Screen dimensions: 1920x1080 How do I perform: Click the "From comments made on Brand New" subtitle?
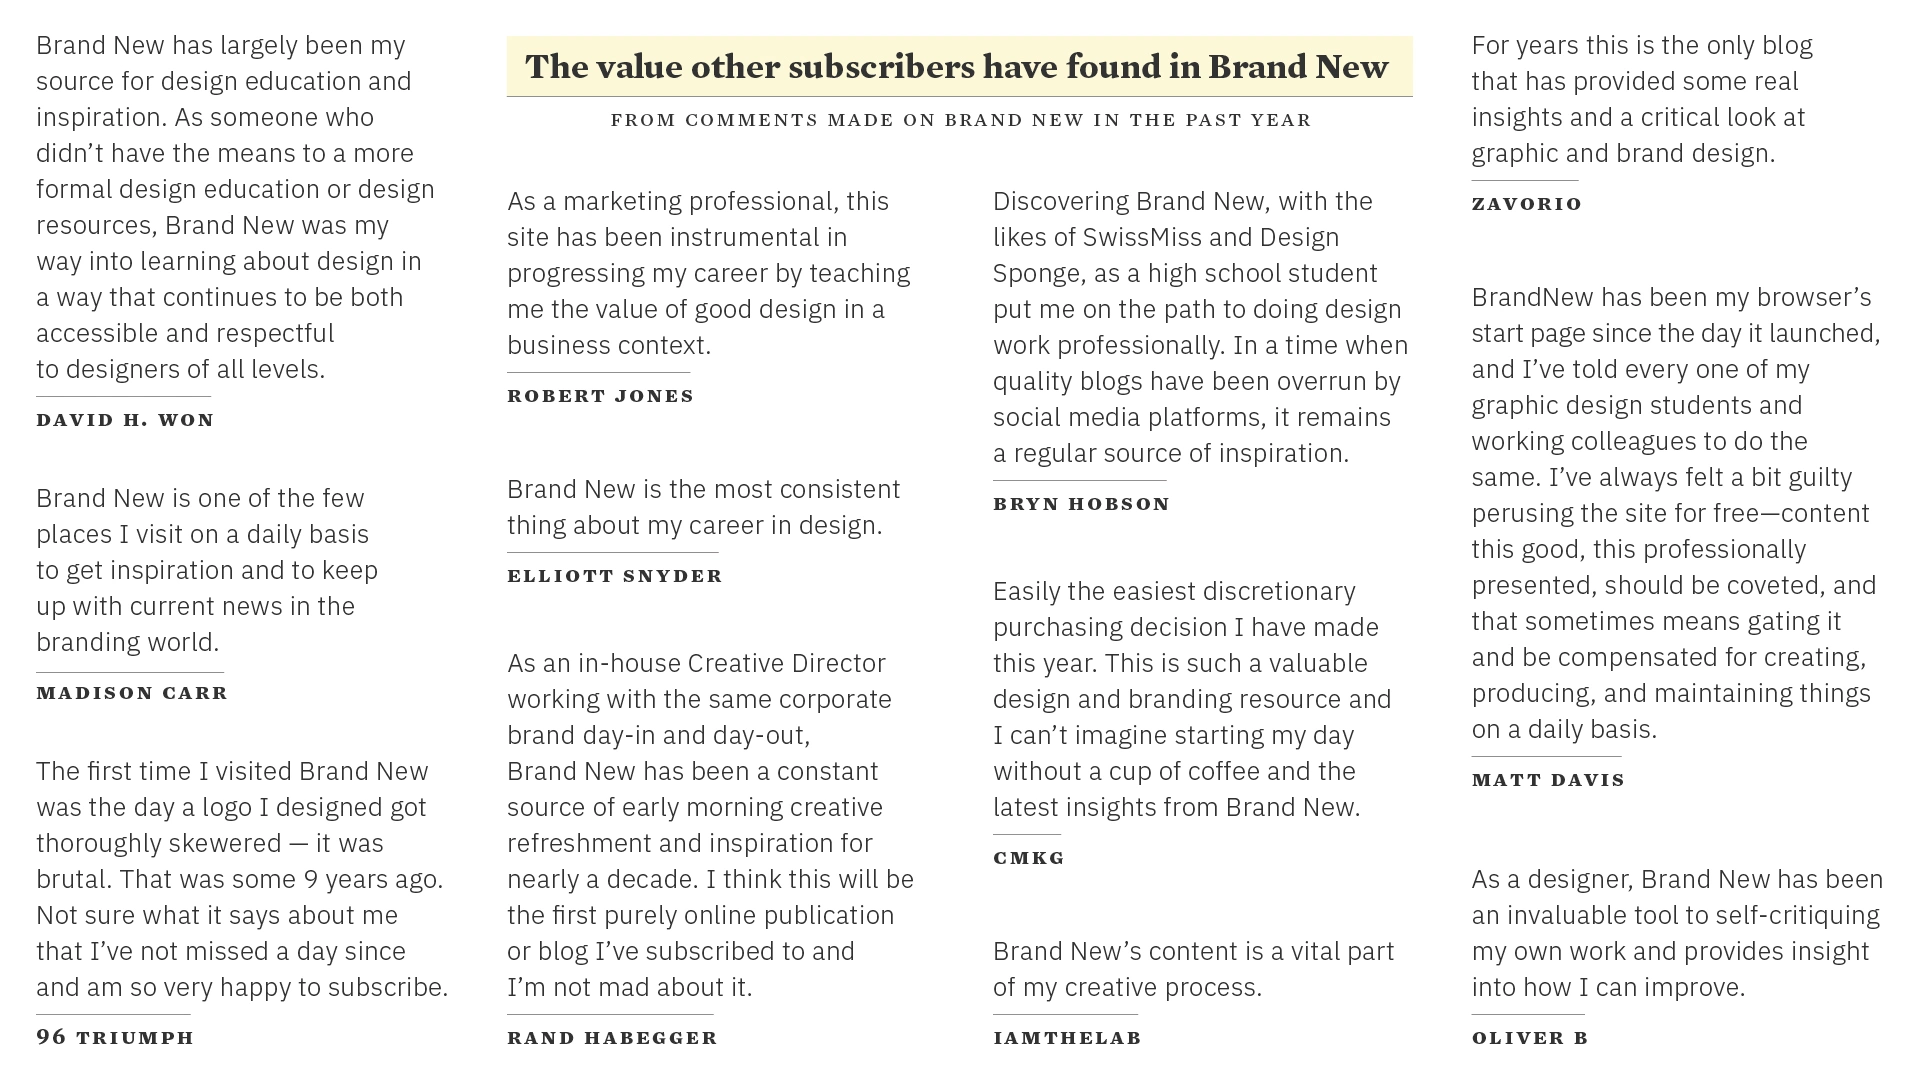point(960,120)
